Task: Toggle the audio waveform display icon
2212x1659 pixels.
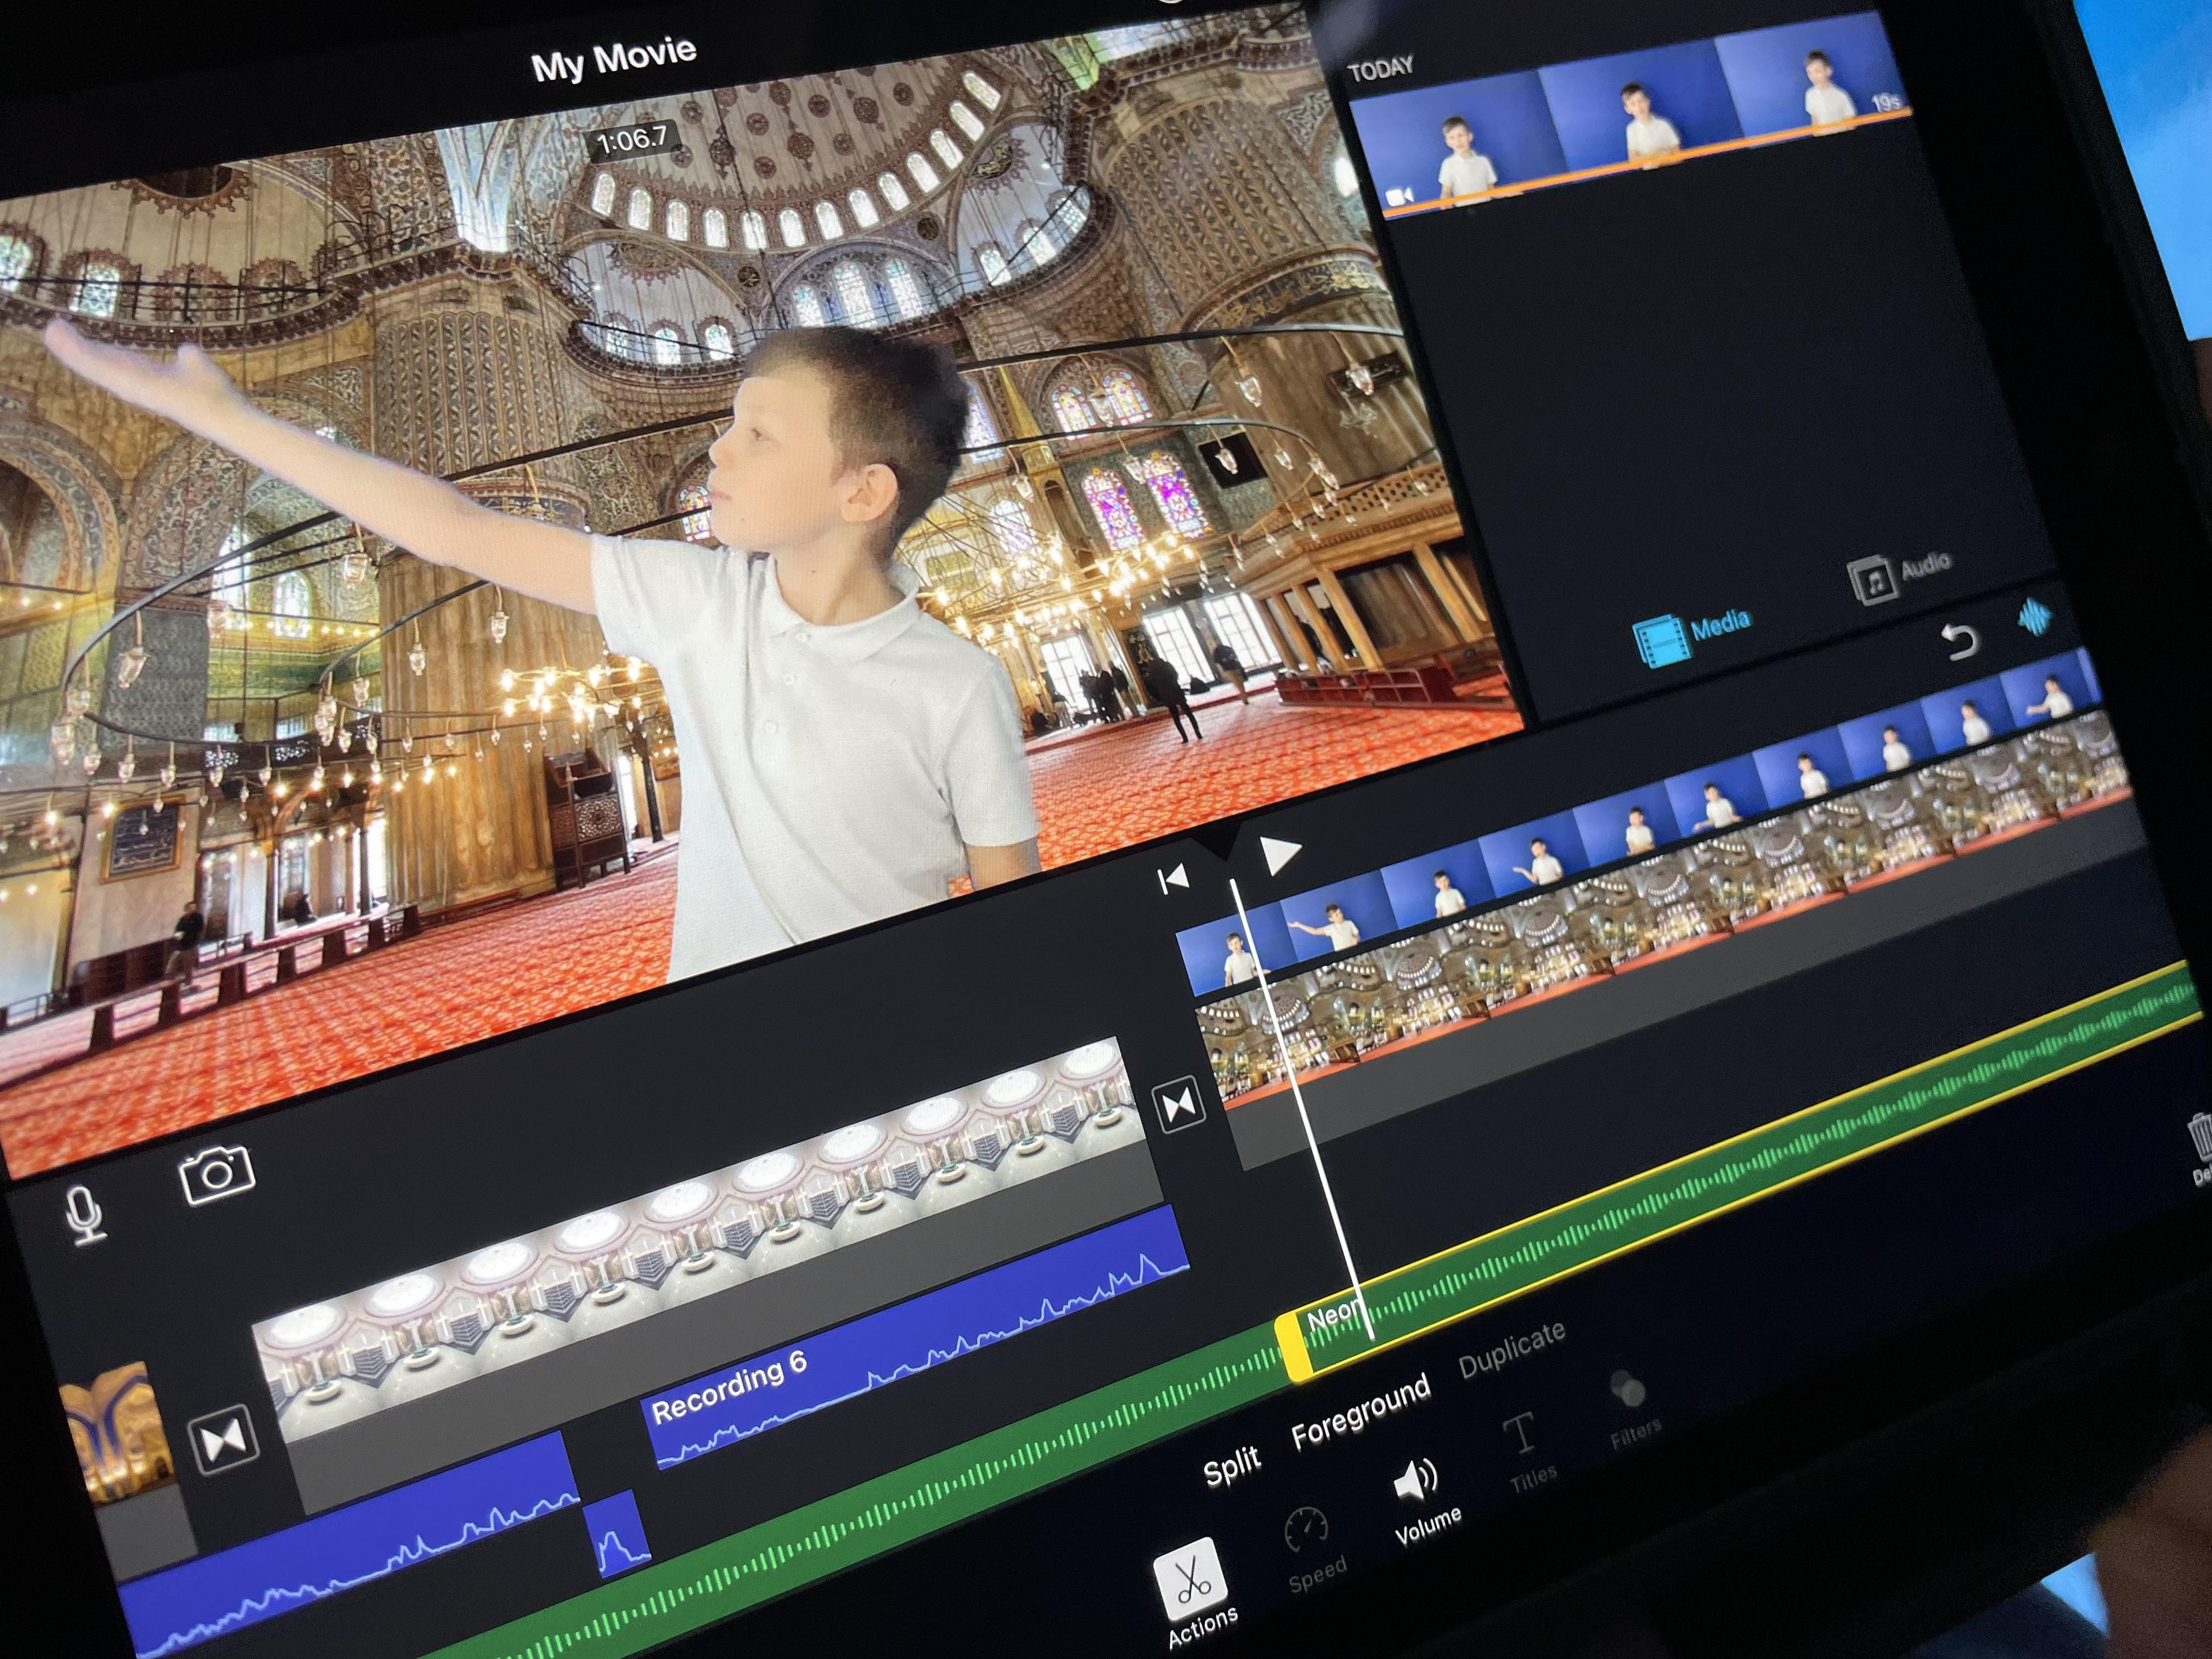Action: click(x=2034, y=616)
